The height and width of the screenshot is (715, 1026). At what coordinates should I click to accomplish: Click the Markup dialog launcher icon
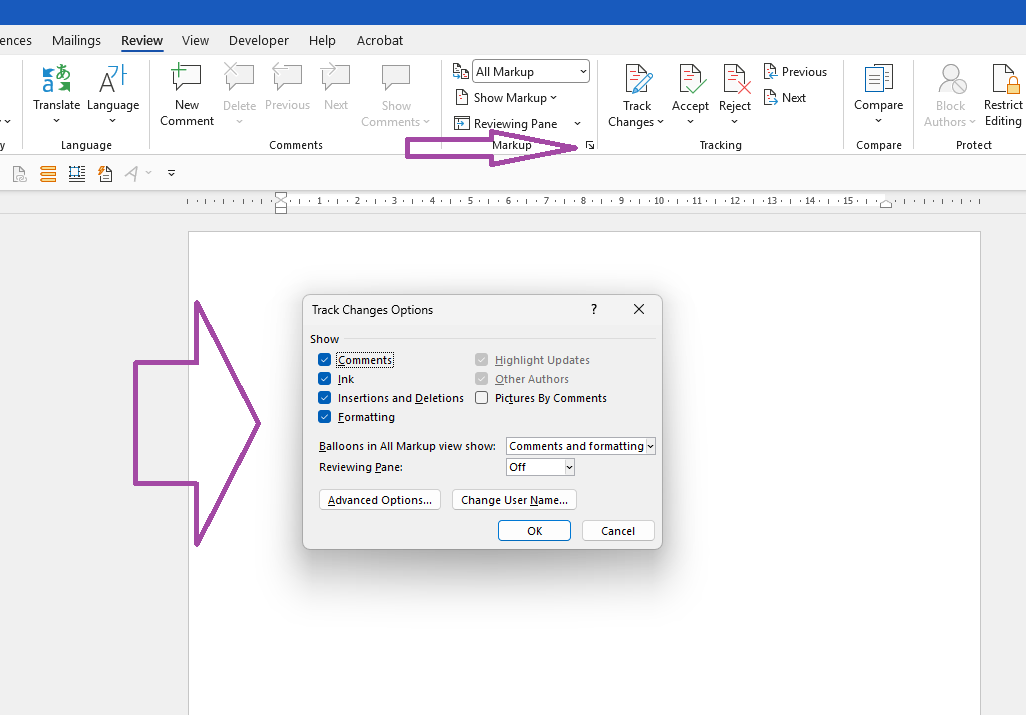pos(590,145)
